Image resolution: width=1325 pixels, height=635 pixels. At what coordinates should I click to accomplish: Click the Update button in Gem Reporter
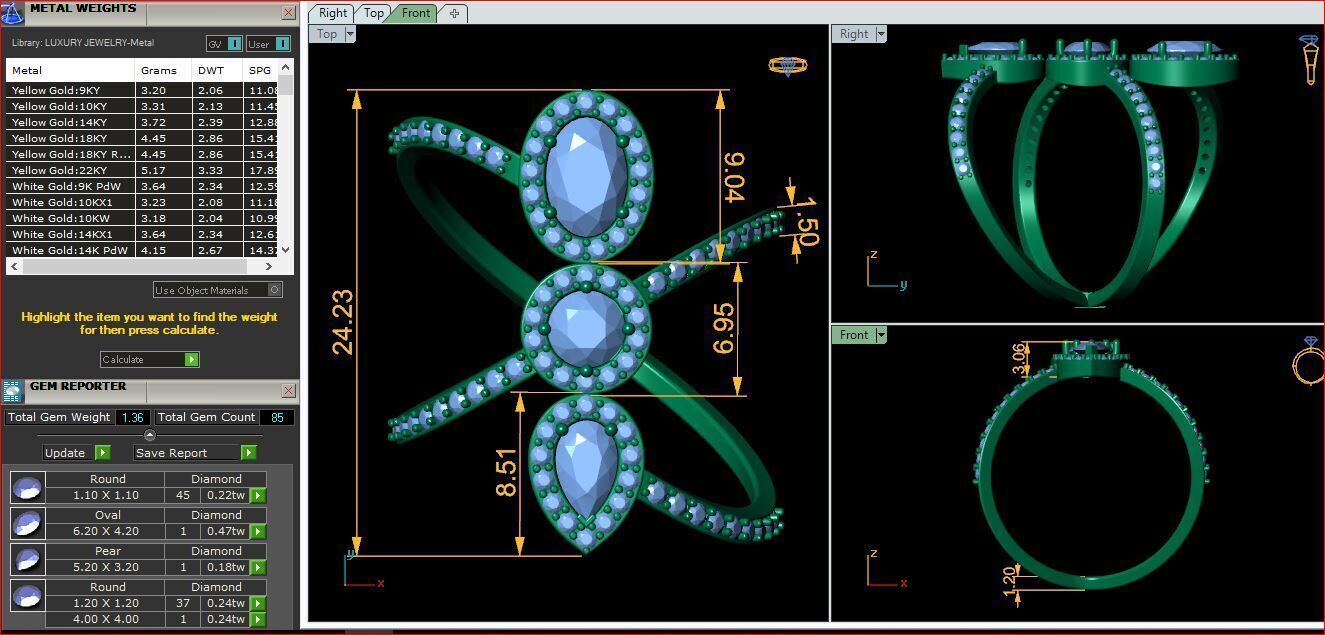click(76, 453)
